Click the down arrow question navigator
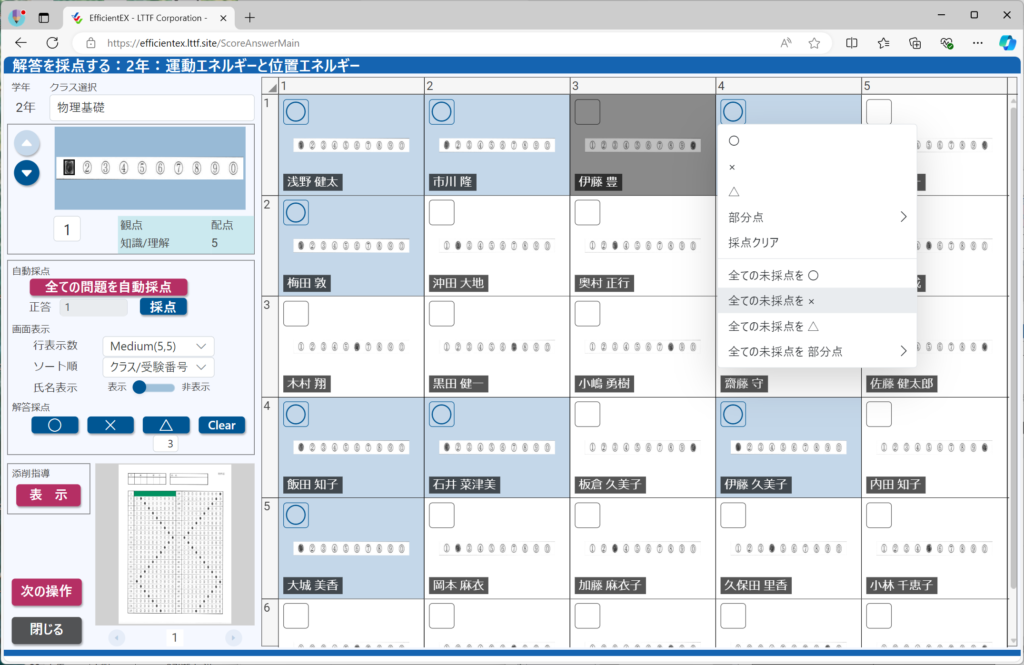This screenshot has width=1024, height=665. coord(28,172)
